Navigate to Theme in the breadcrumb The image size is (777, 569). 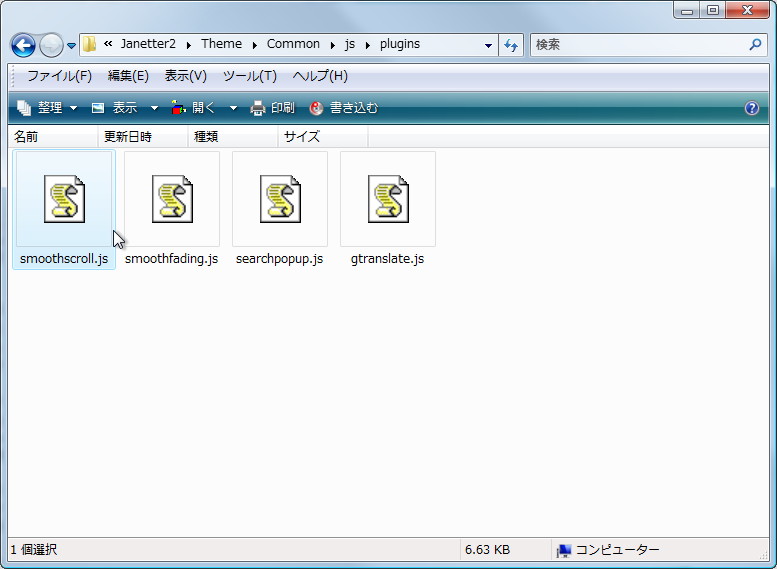[x=222, y=44]
